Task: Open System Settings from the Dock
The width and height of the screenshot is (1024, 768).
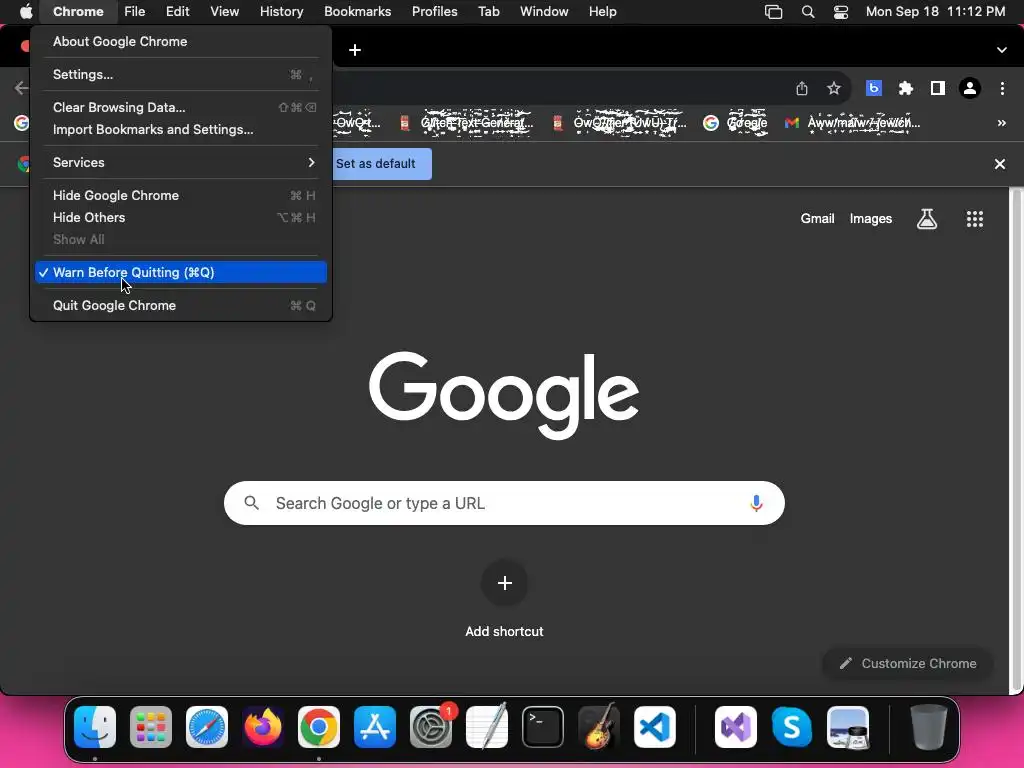Action: click(431, 727)
